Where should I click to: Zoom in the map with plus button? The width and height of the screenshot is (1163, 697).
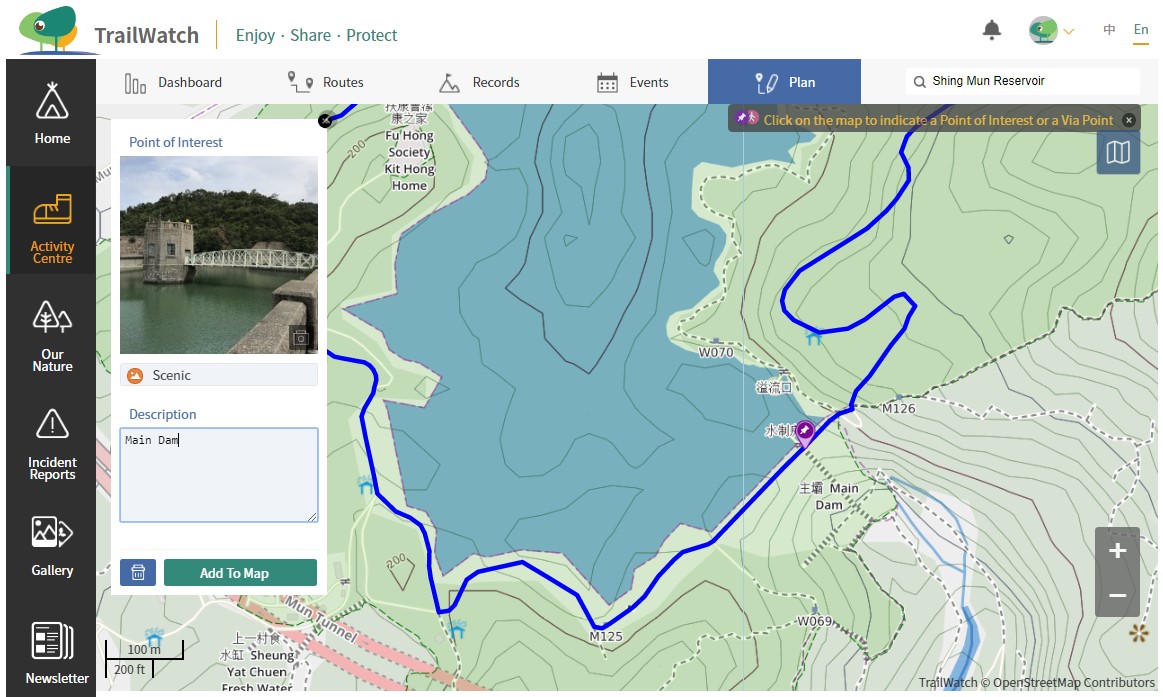point(1117,551)
